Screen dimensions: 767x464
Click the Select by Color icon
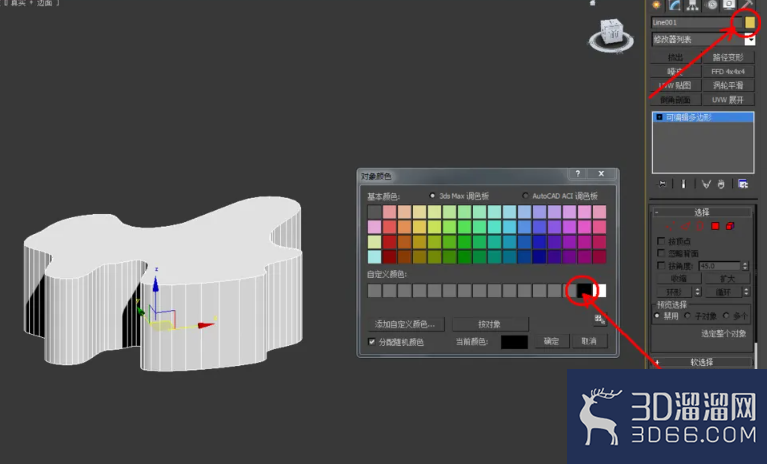600,320
